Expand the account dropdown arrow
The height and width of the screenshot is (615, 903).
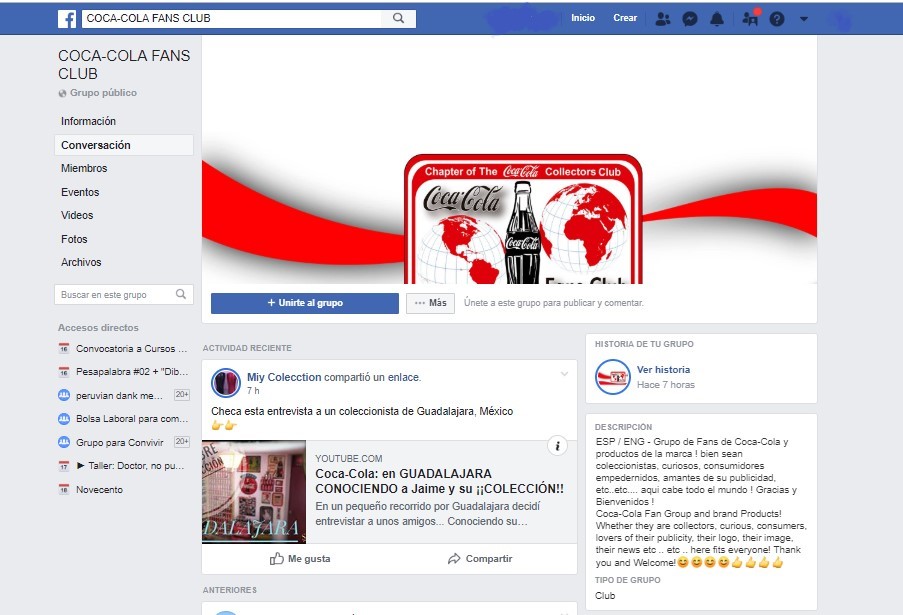click(x=804, y=19)
